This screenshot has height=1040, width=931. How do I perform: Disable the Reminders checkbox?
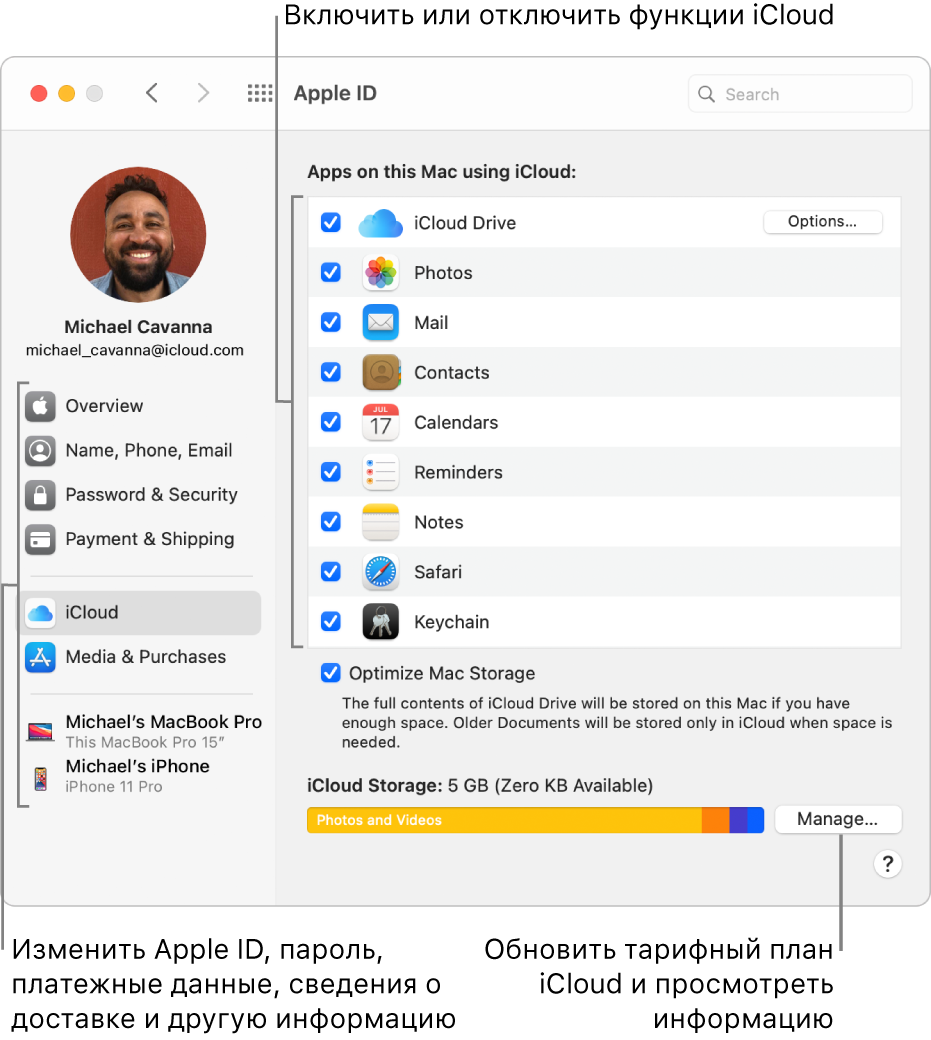331,472
